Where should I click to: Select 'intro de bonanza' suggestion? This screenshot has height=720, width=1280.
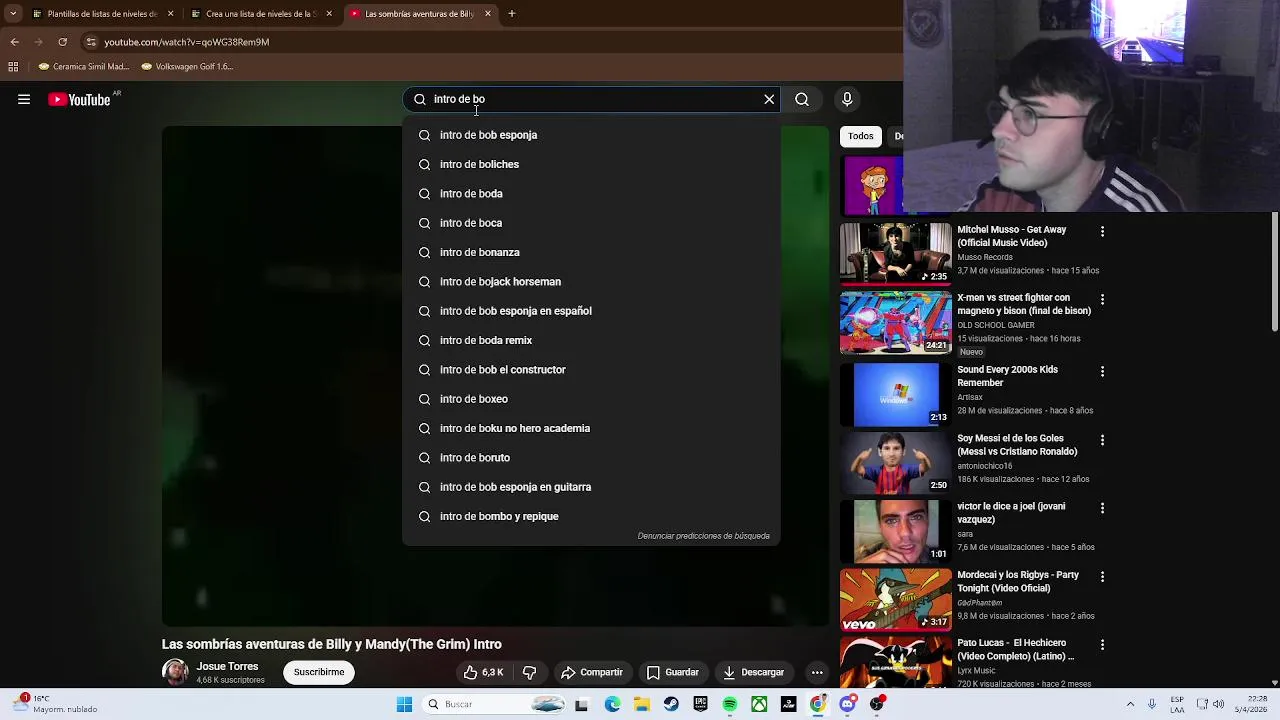point(591,252)
